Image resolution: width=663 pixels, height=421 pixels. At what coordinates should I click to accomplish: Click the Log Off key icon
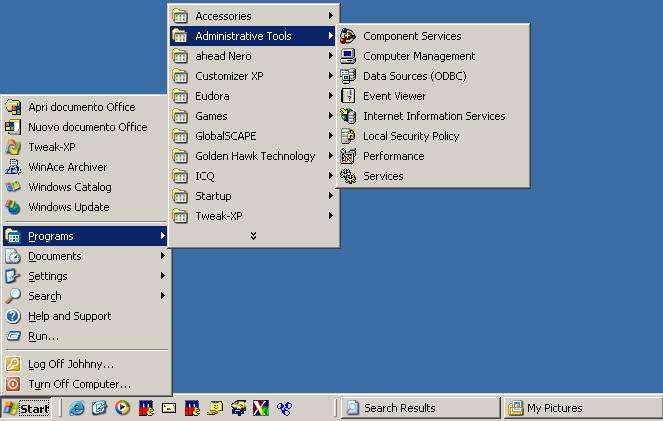coord(13,364)
